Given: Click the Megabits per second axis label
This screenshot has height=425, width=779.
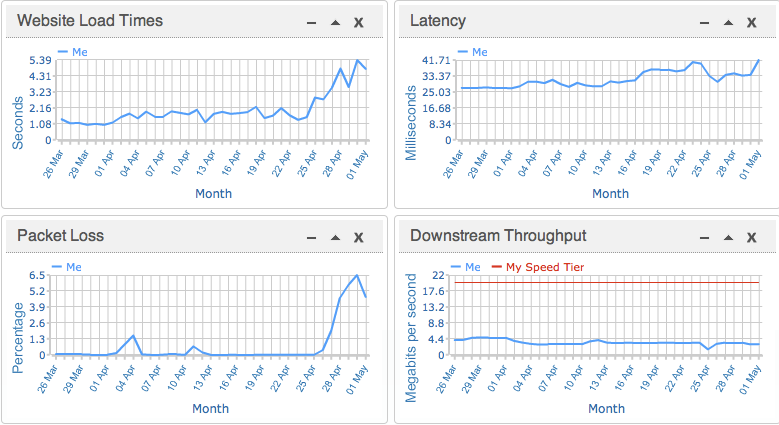Looking at the screenshot, I should (x=411, y=338).
